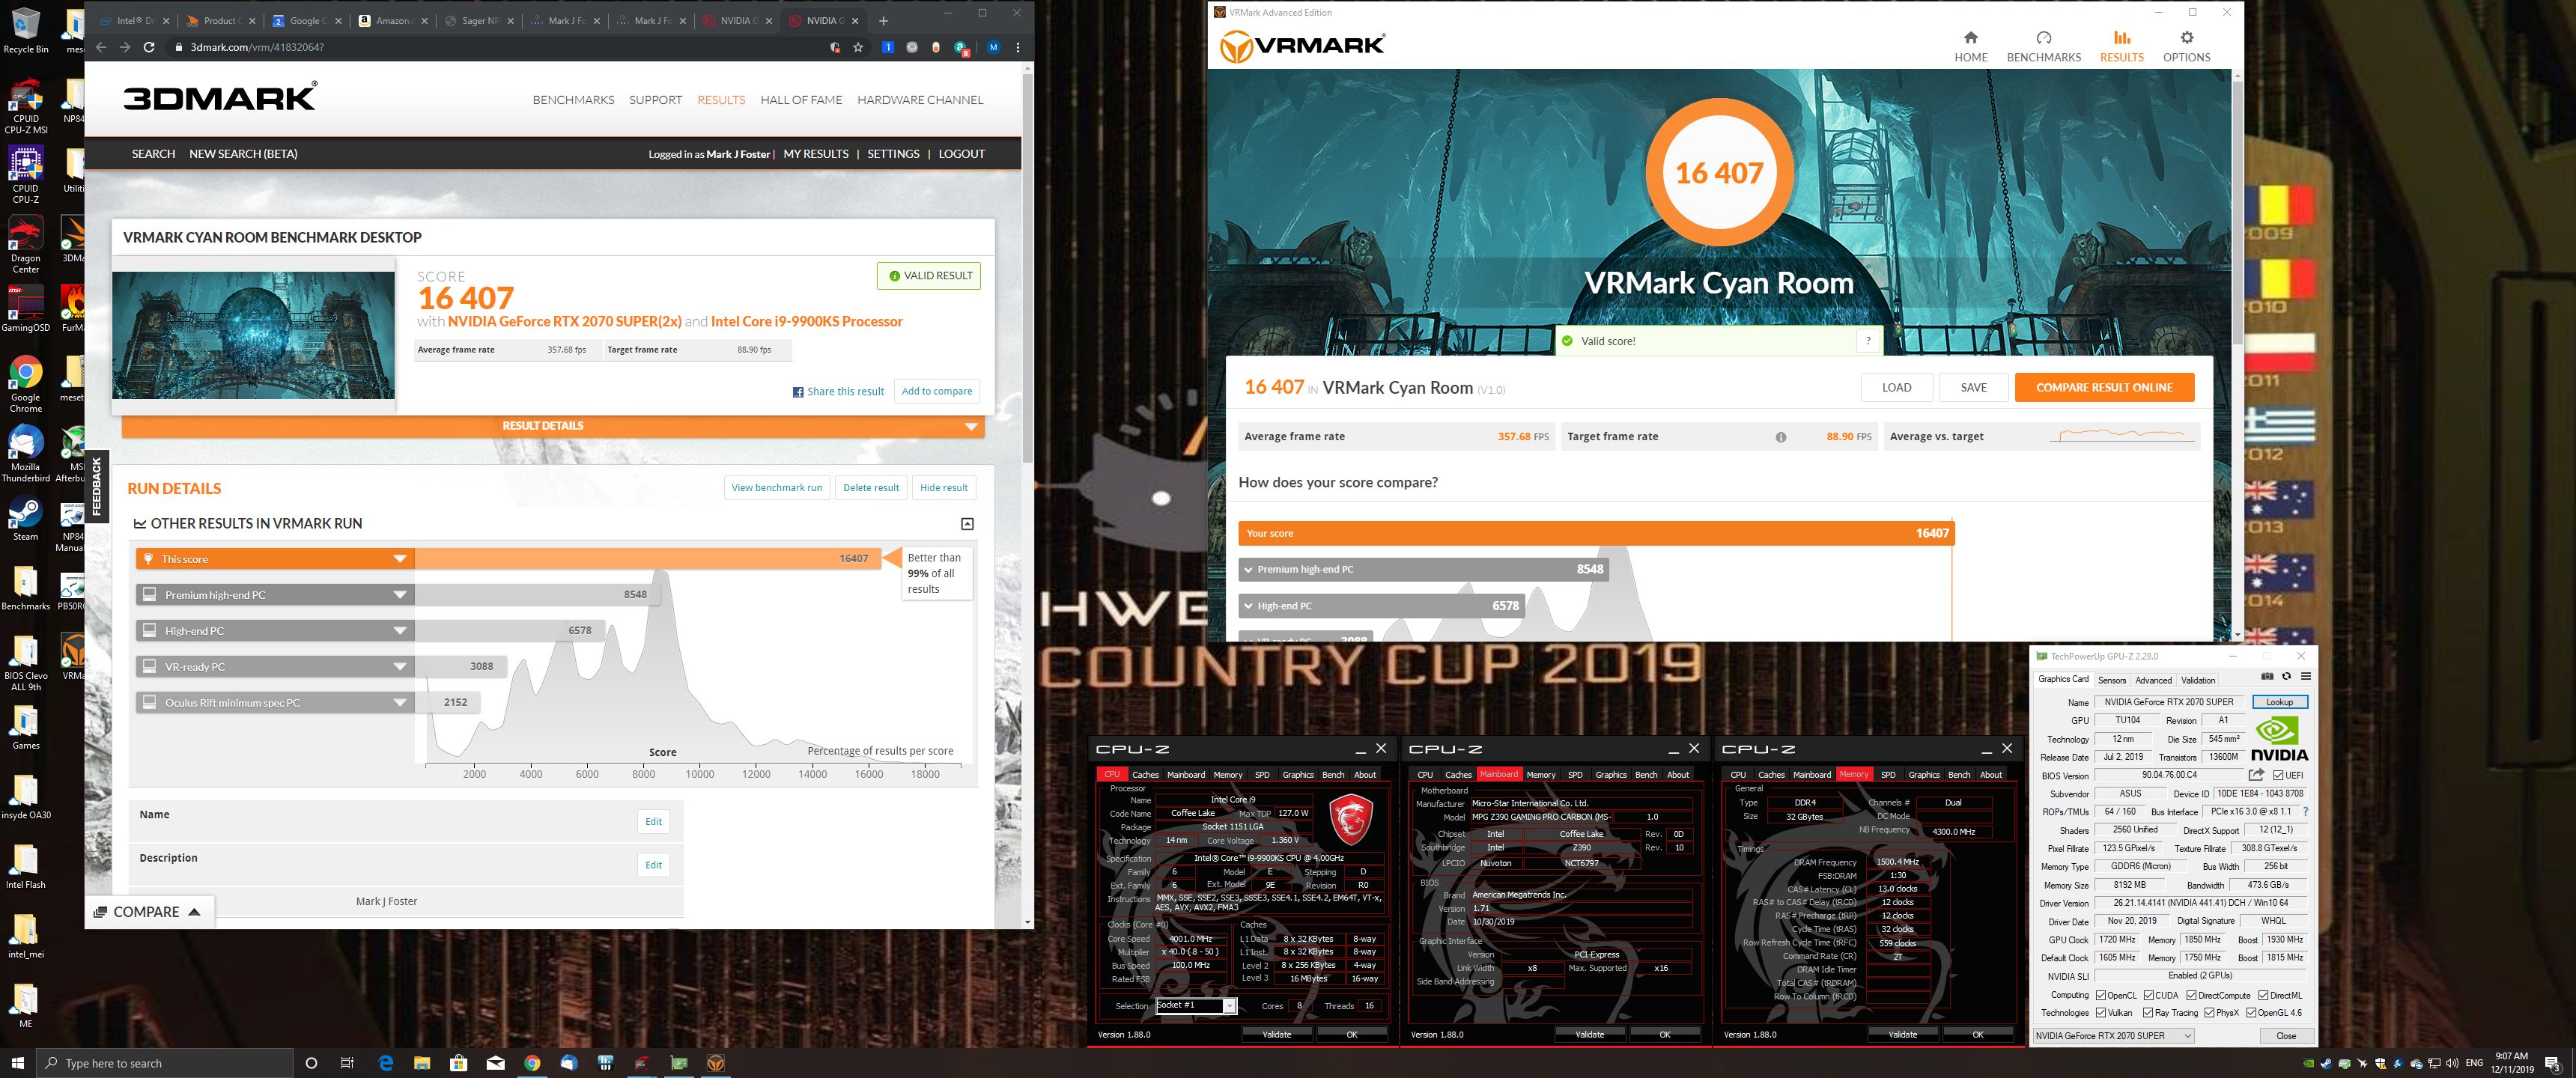Open BENCHMARKS in the 3DMark website menu
Image resolution: width=2576 pixels, height=1078 pixels.
pyautogui.click(x=573, y=100)
